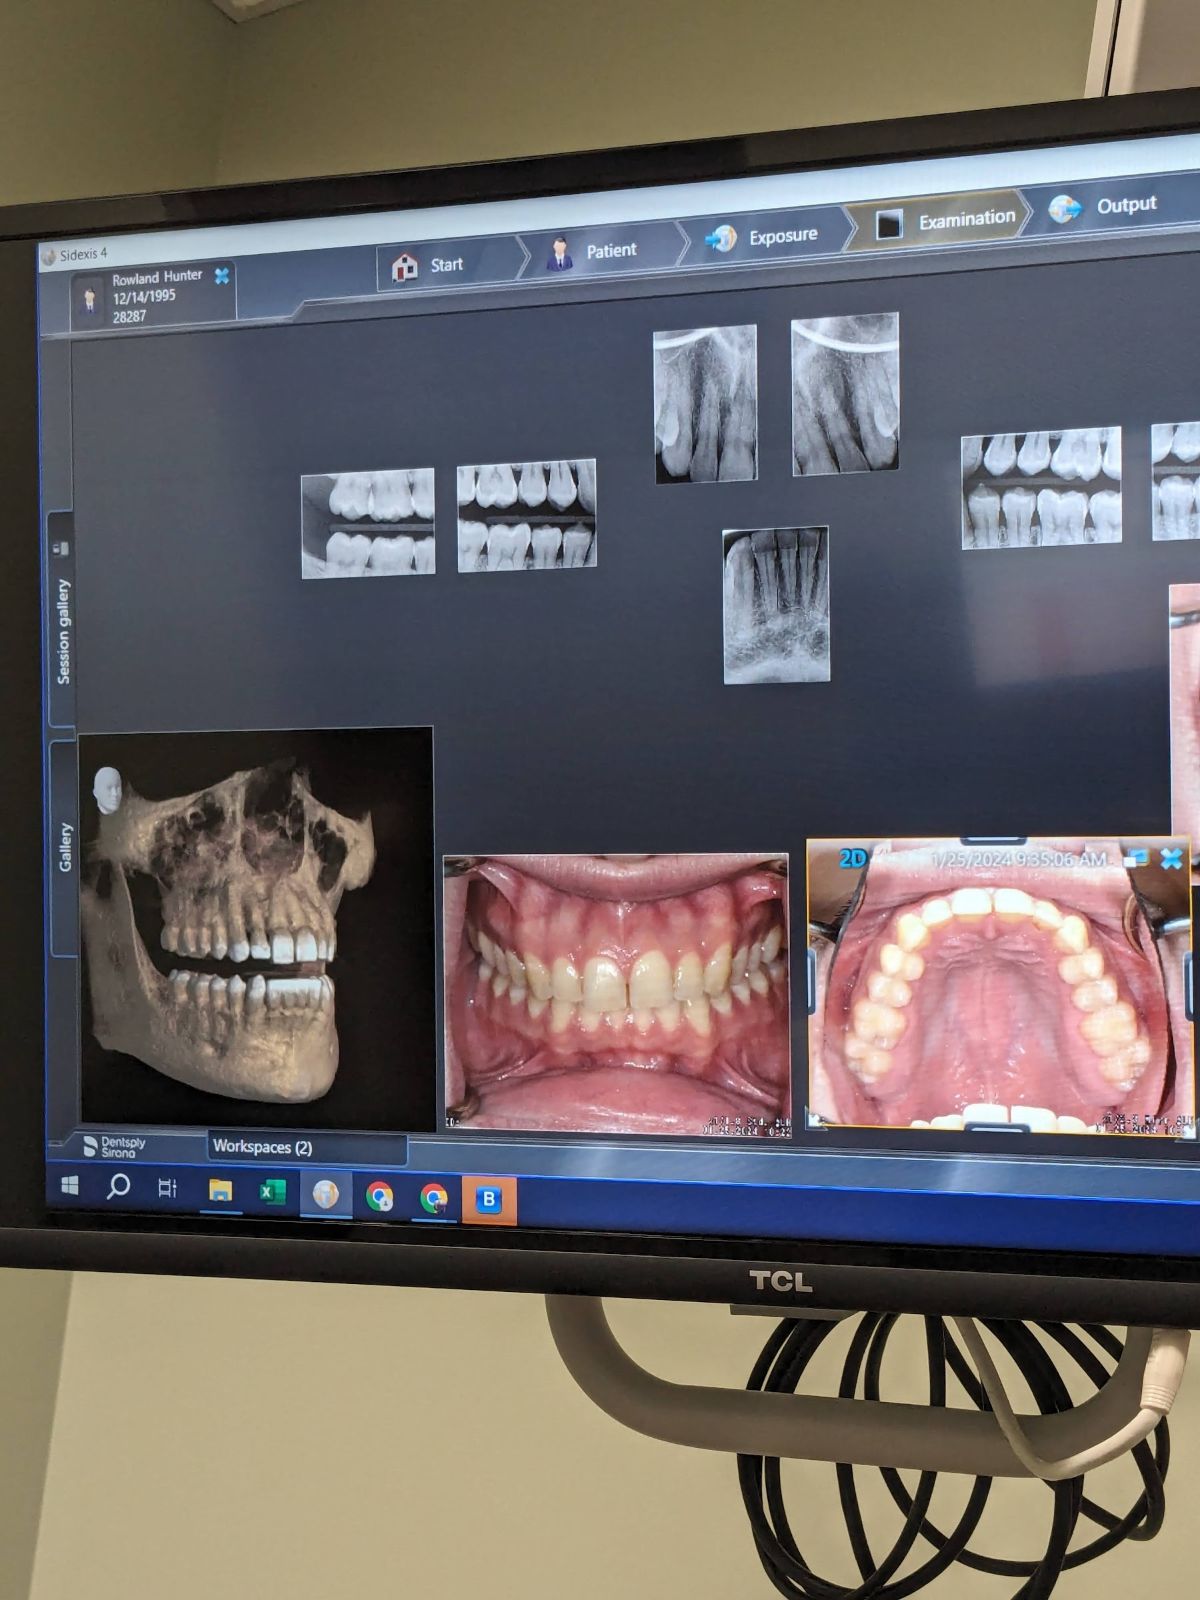The width and height of the screenshot is (1200, 1600).
Task: Select the upper left periapical X-ray
Action: (705, 403)
